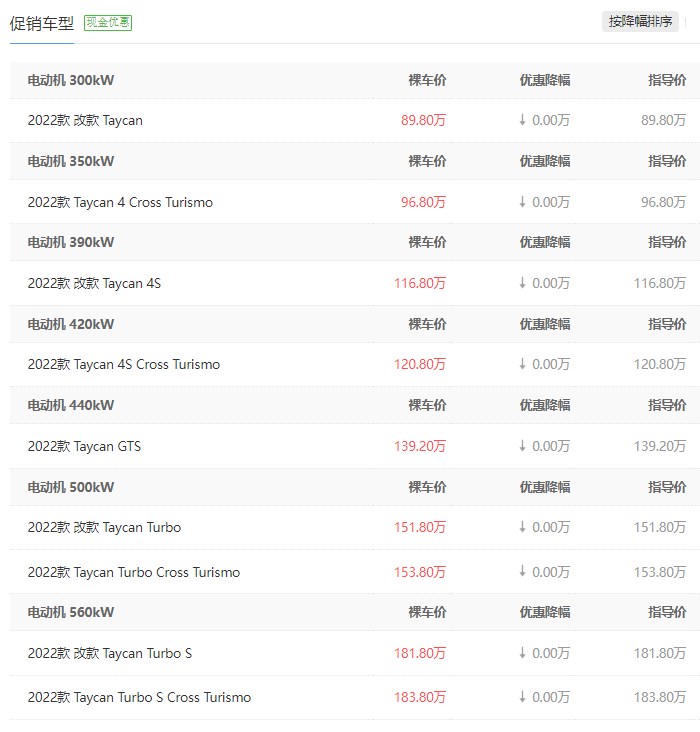Open 2022款 Taycan 4 Cross Turismo link
The width and height of the screenshot is (700, 732).
click(x=120, y=202)
